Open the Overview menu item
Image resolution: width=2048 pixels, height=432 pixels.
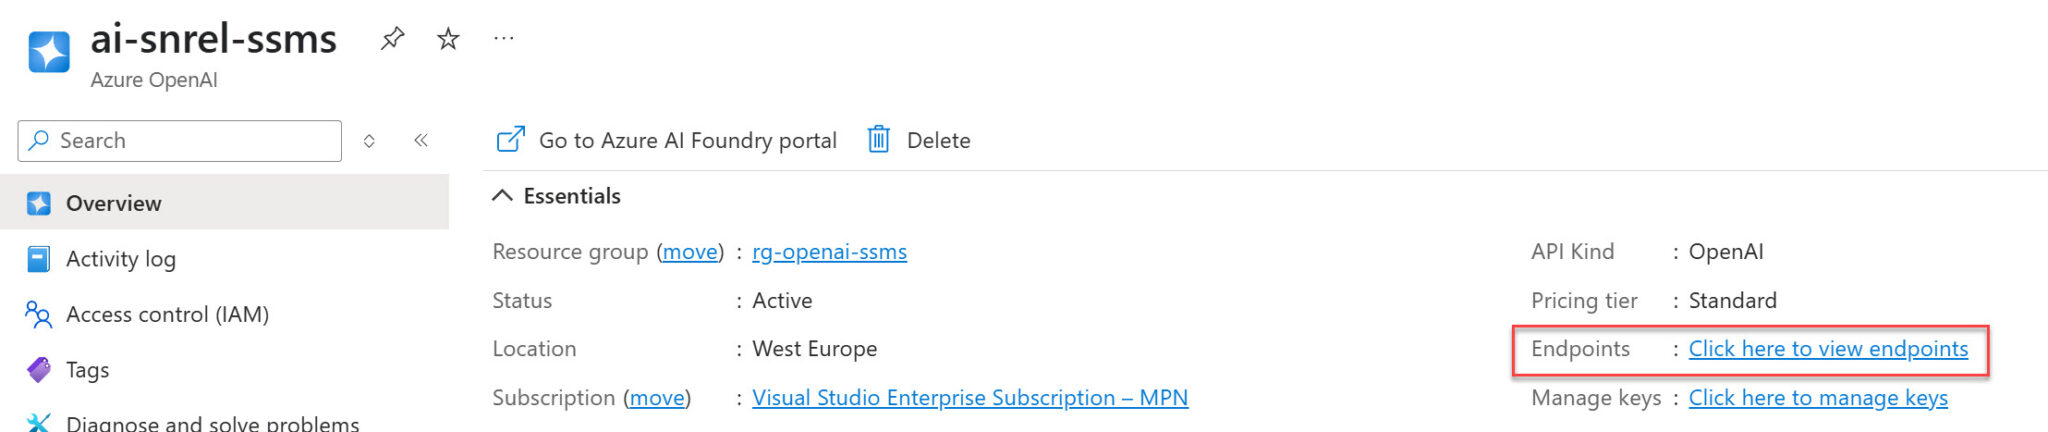coord(113,204)
